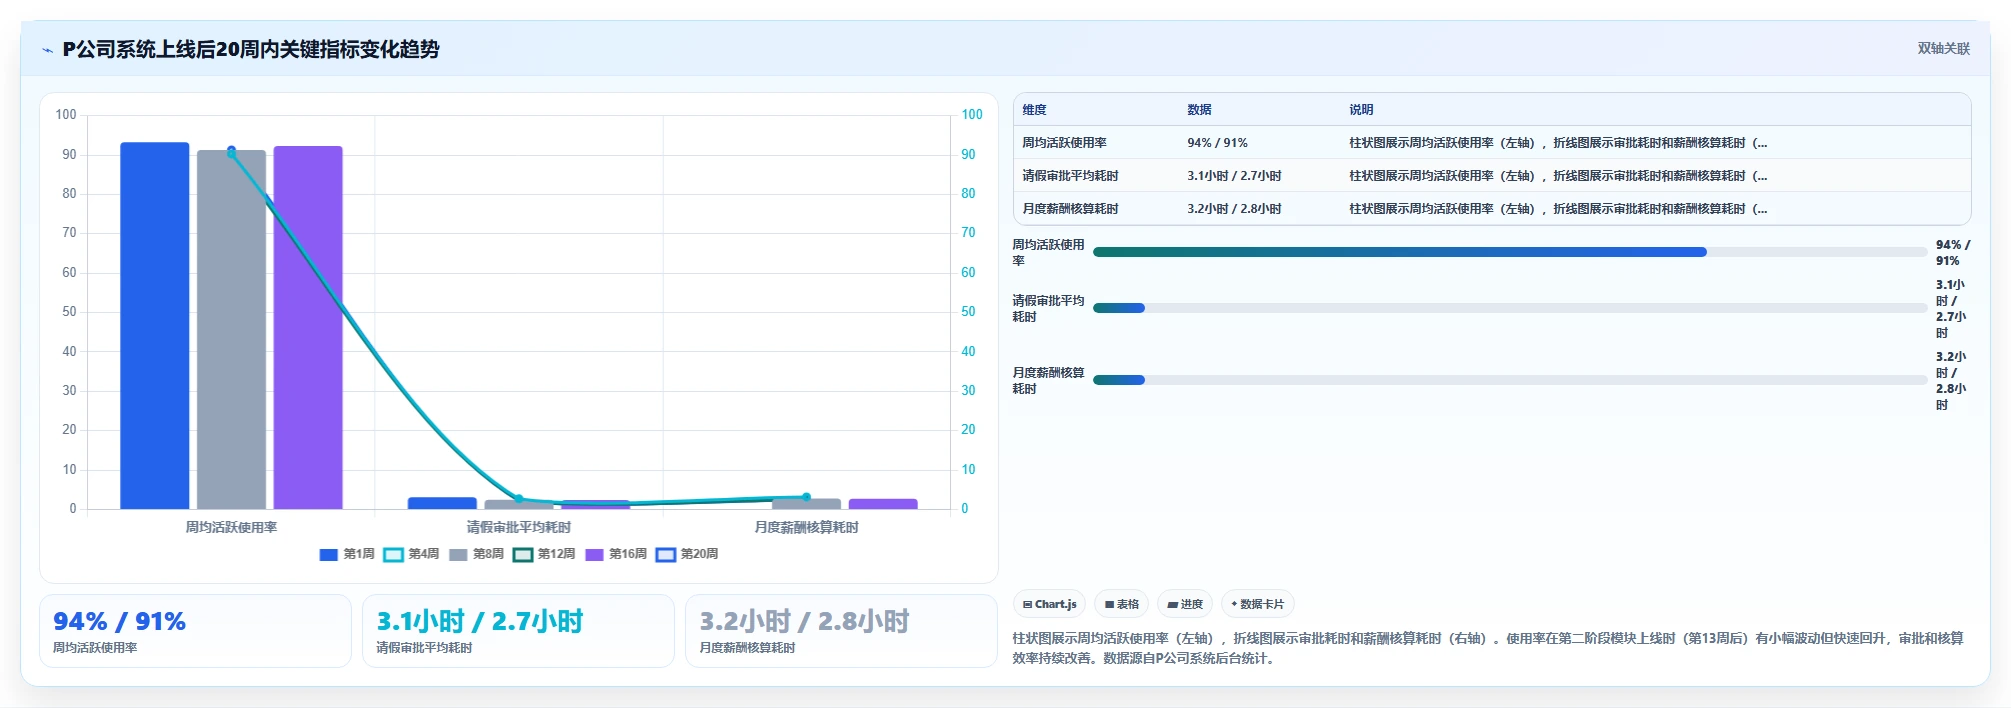Open the 3.1小时 / 2.7小时 stat card

point(518,631)
